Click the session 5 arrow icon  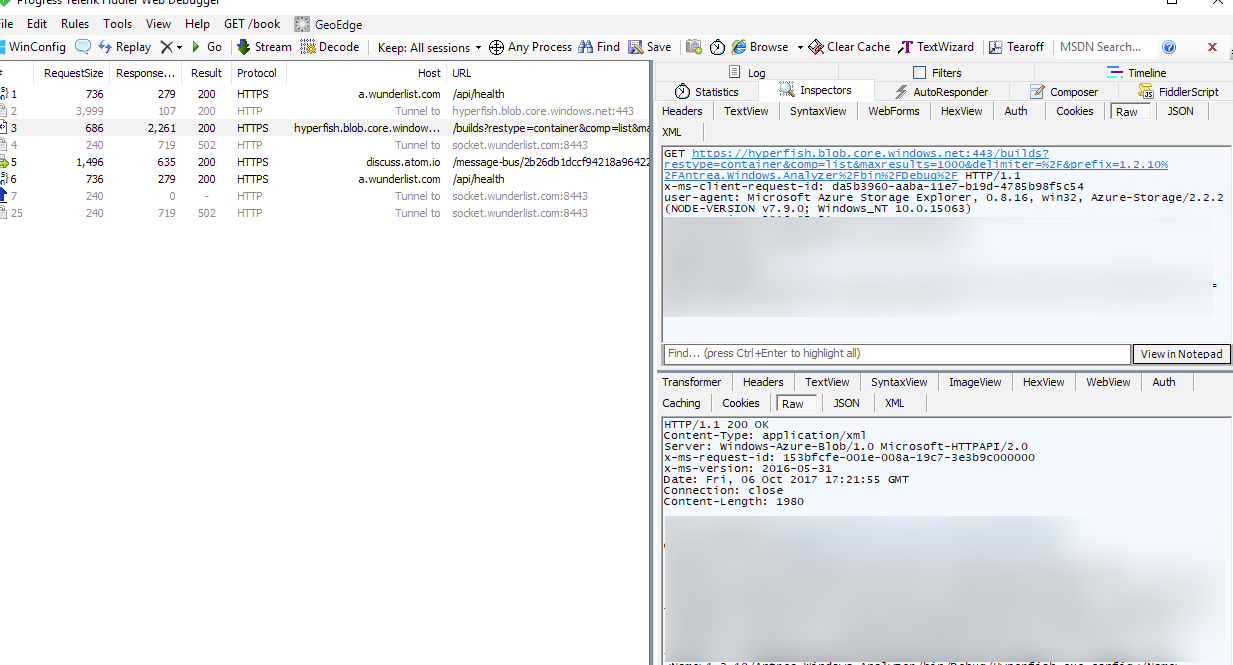(x=4, y=162)
